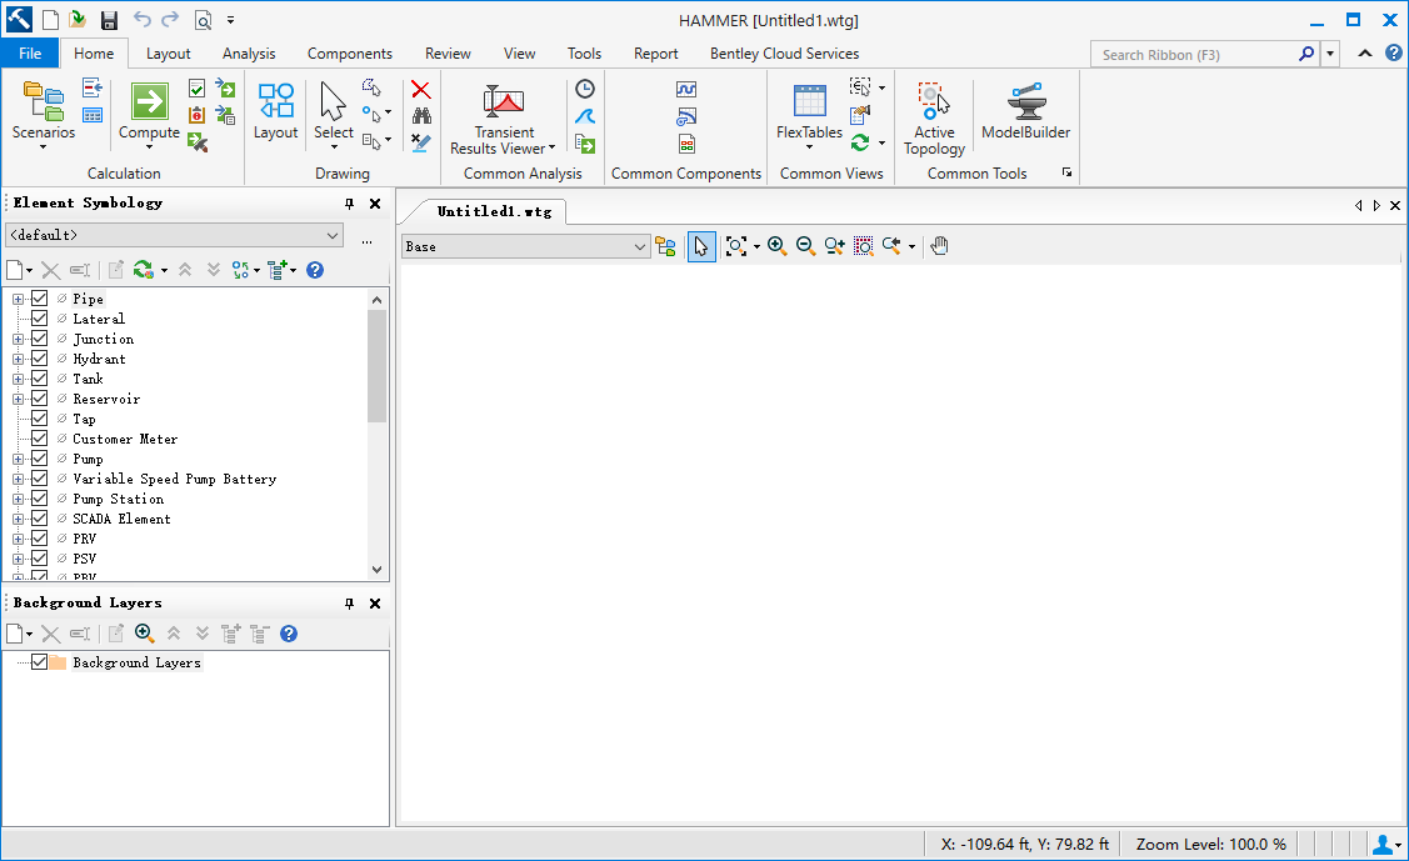Run Compute in Calculation group

[x=149, y=114]
